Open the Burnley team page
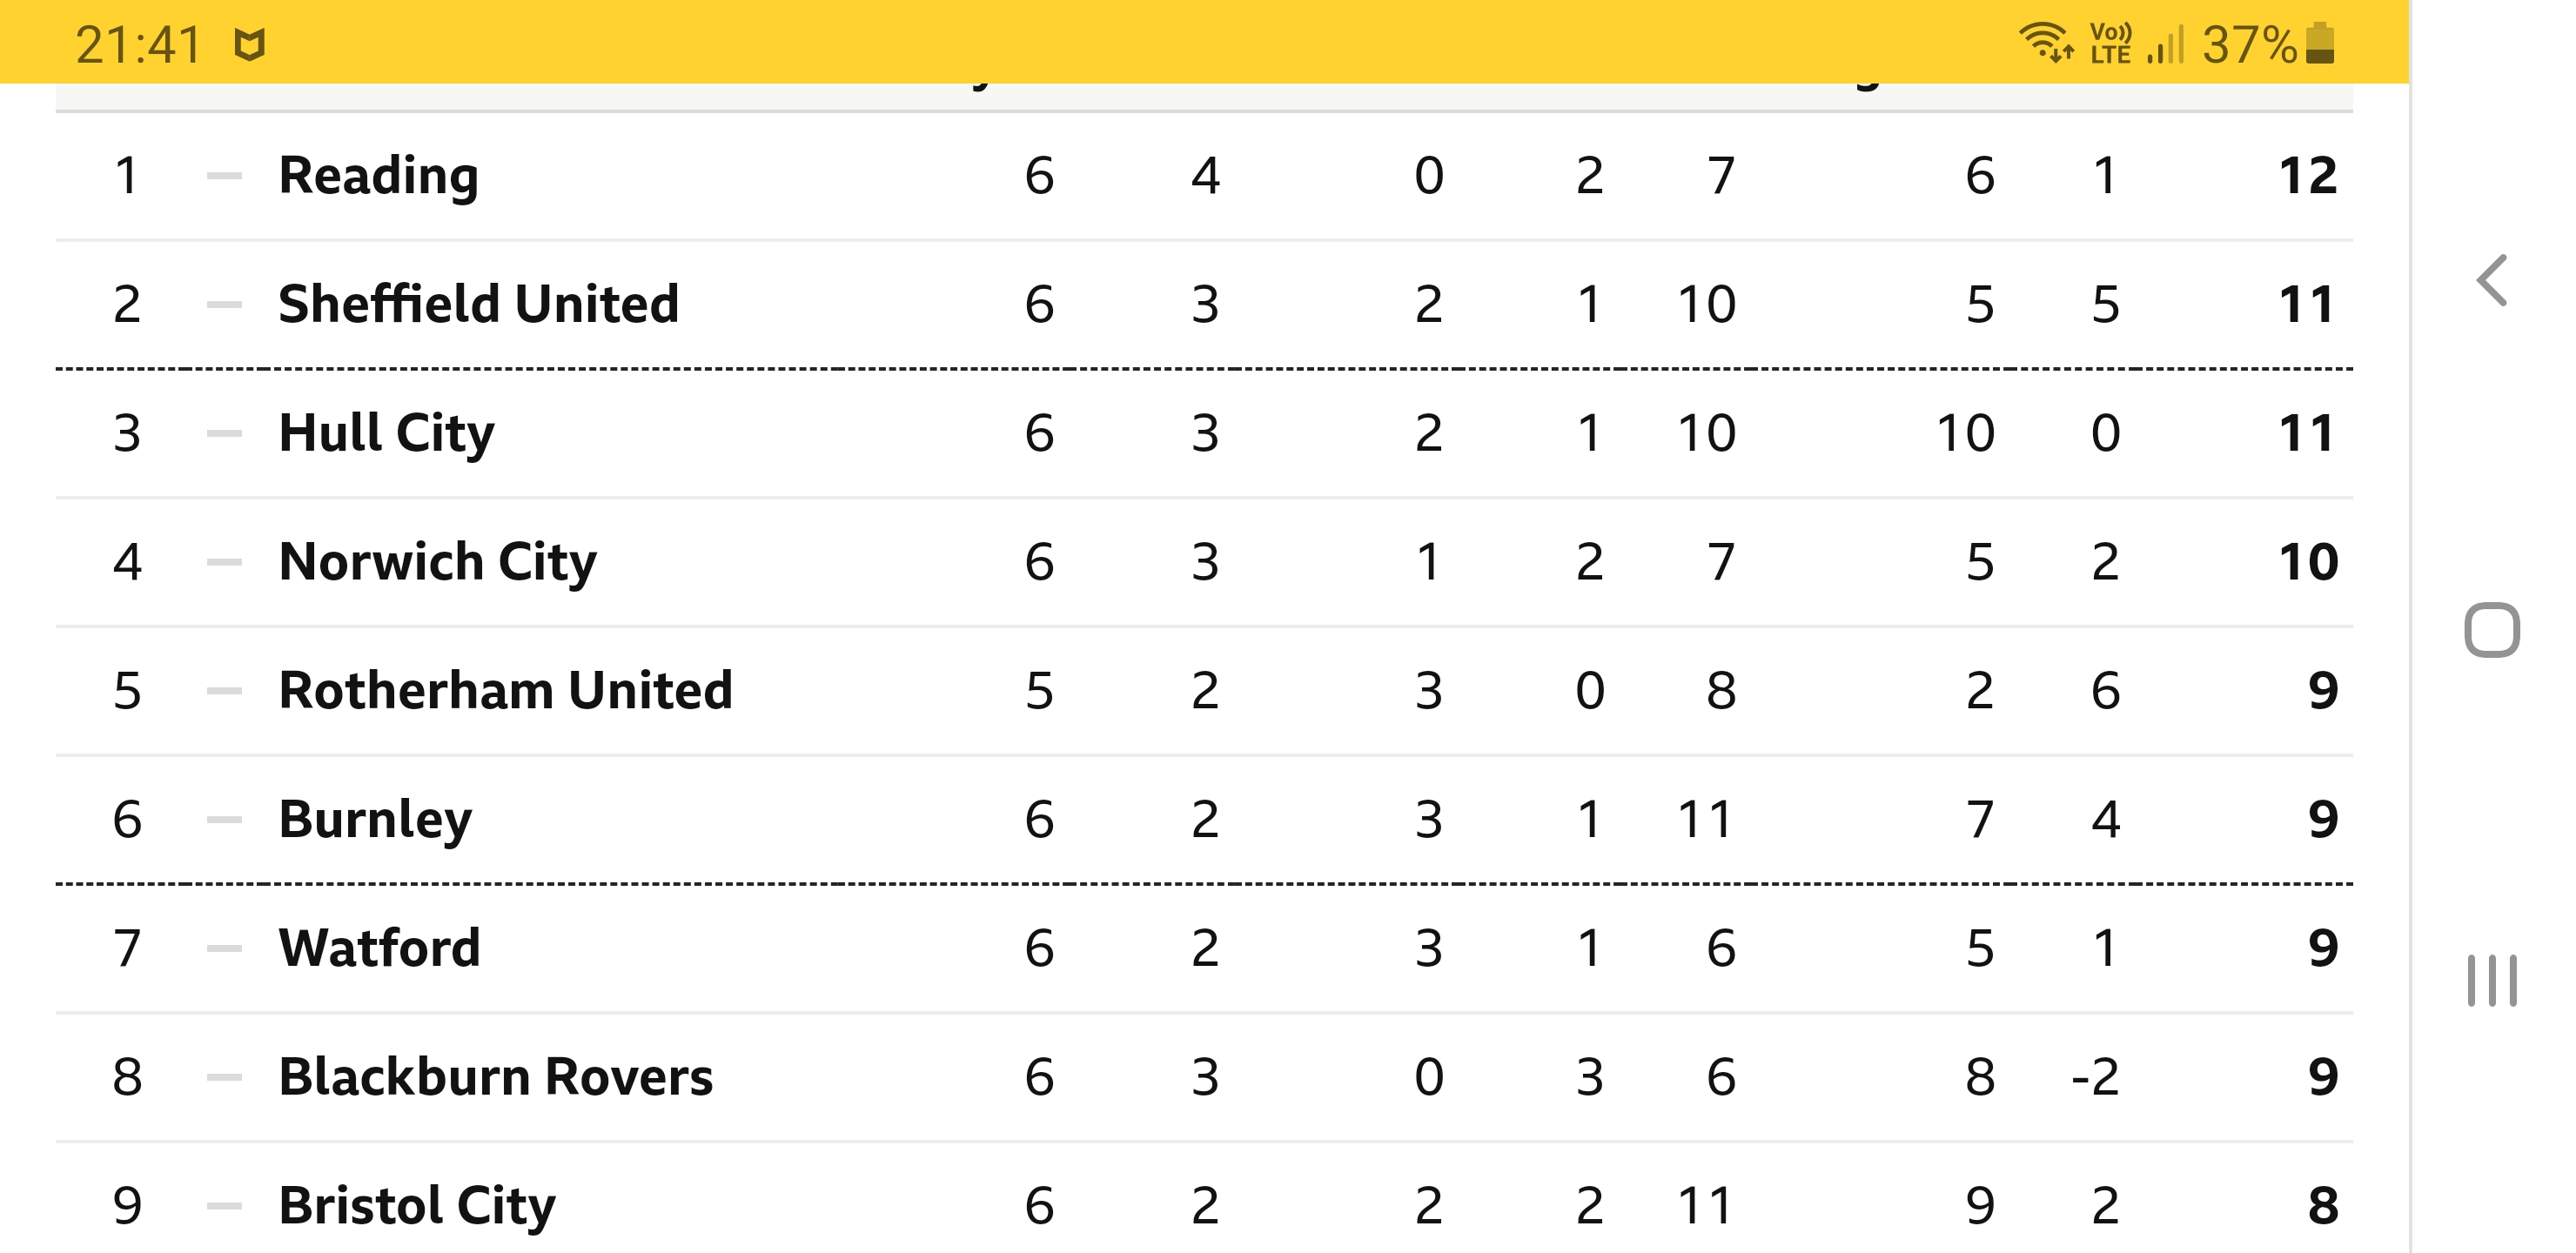 pyautogui.click(x=375, y=820)
